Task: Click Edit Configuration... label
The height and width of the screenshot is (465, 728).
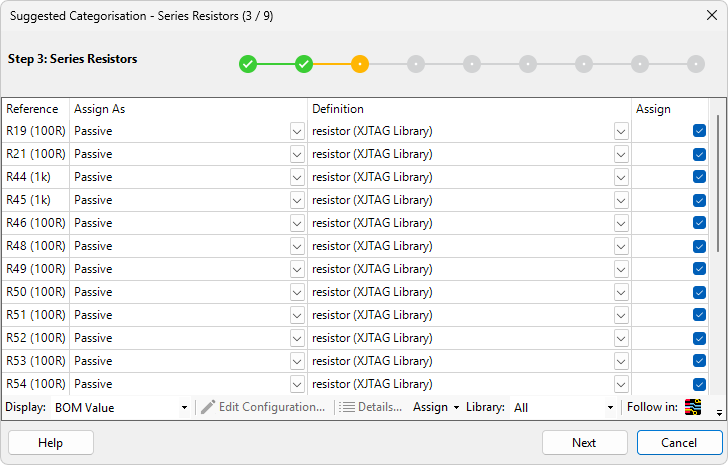Action: tap(272, 407)
